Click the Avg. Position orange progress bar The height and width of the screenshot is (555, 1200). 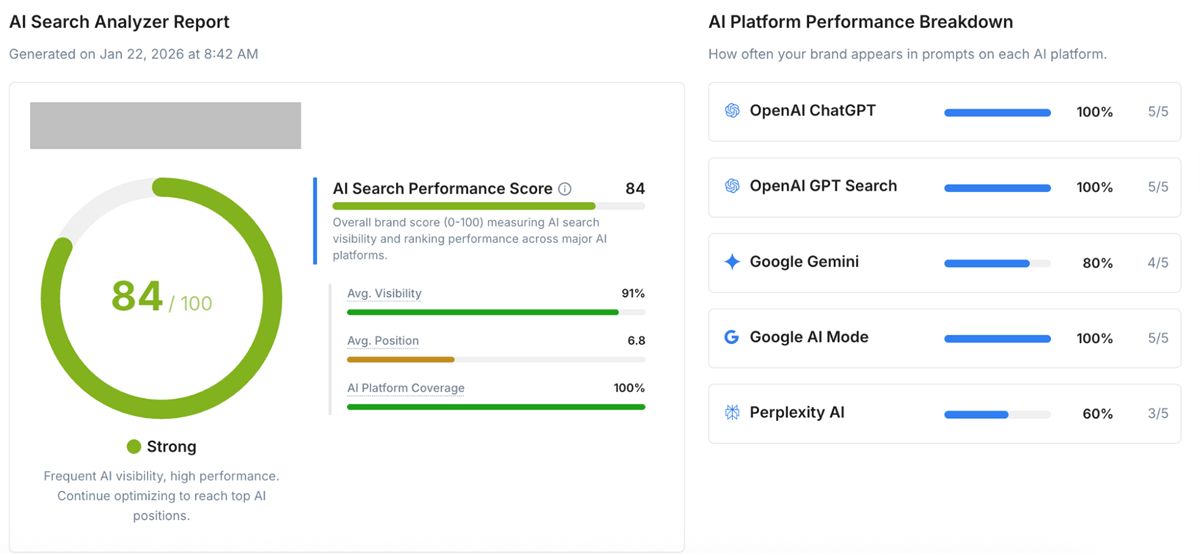pos(401,359)
